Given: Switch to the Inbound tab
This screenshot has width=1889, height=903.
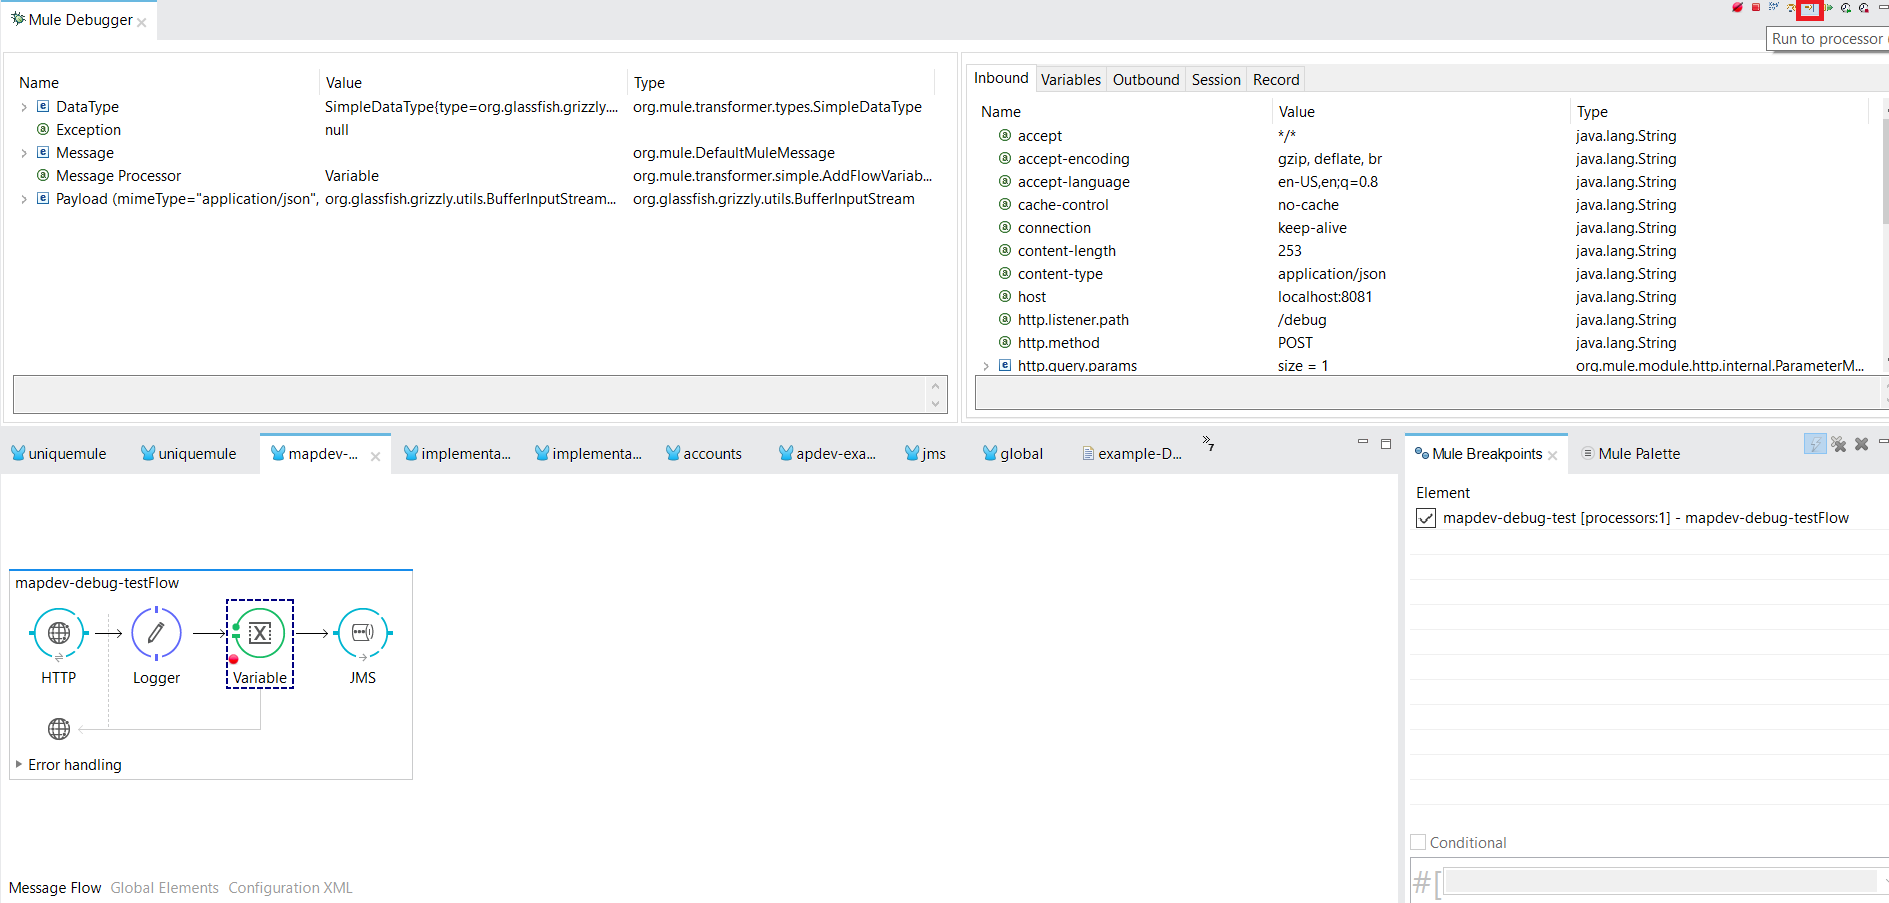Looking at the screenshot, I should pos(1001,78).
